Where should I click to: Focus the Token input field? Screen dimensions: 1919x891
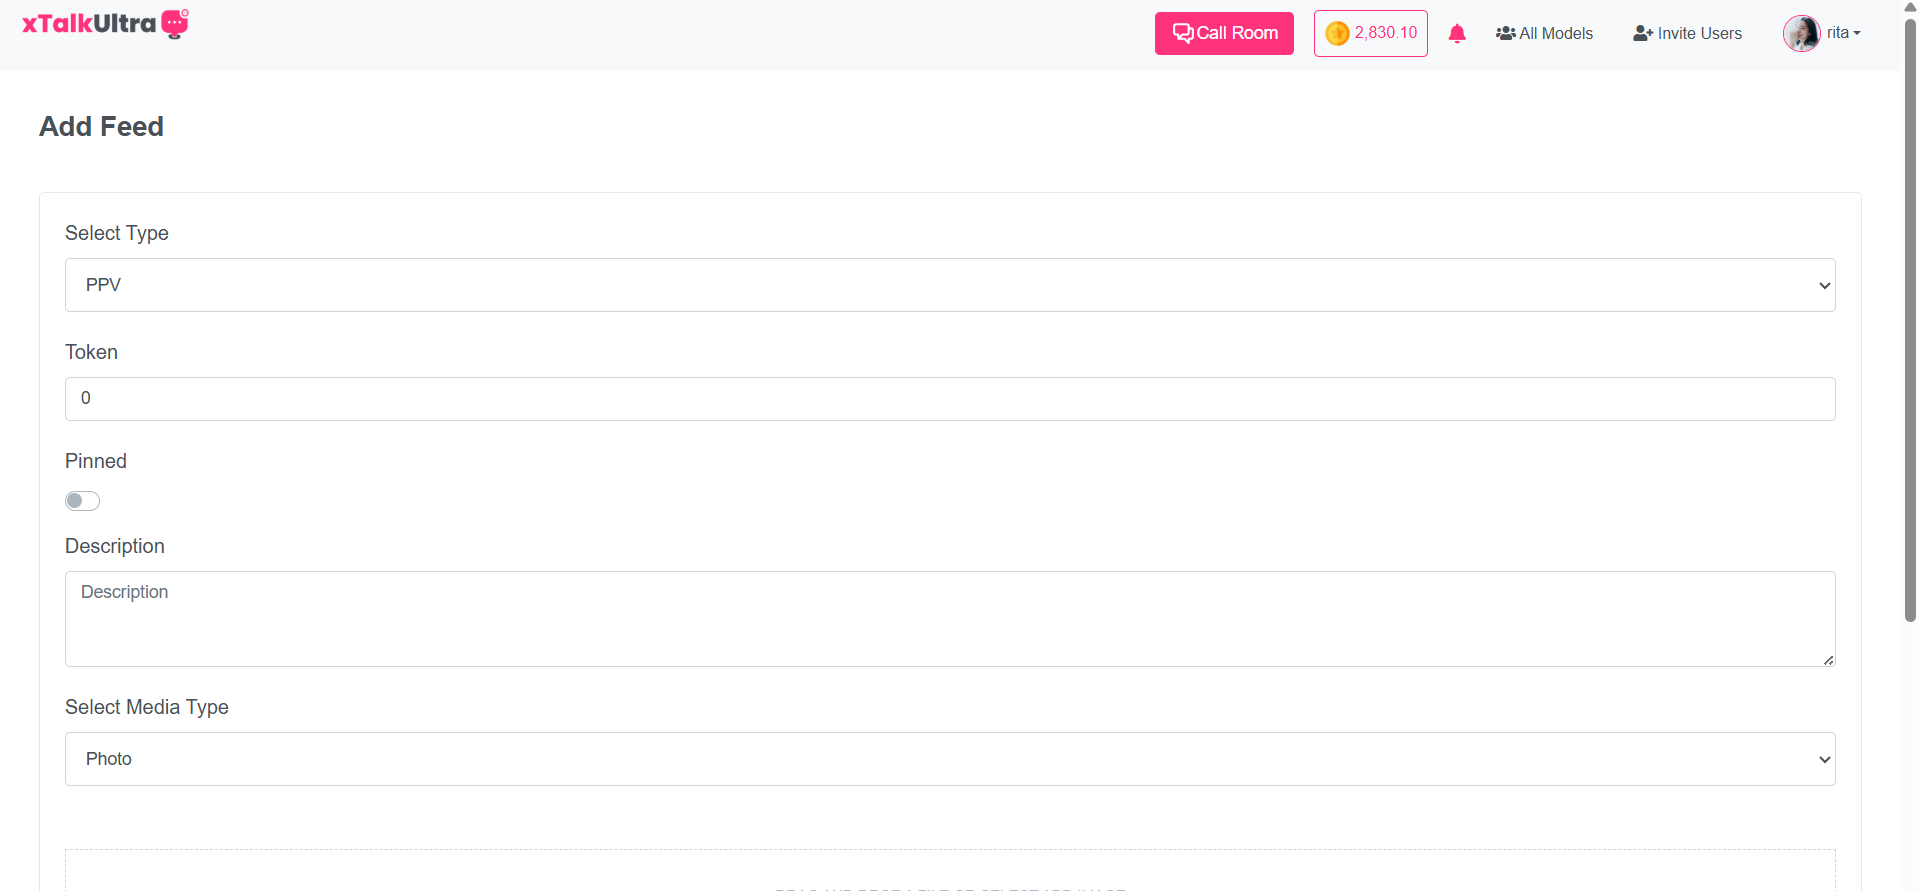coord(949,399)
